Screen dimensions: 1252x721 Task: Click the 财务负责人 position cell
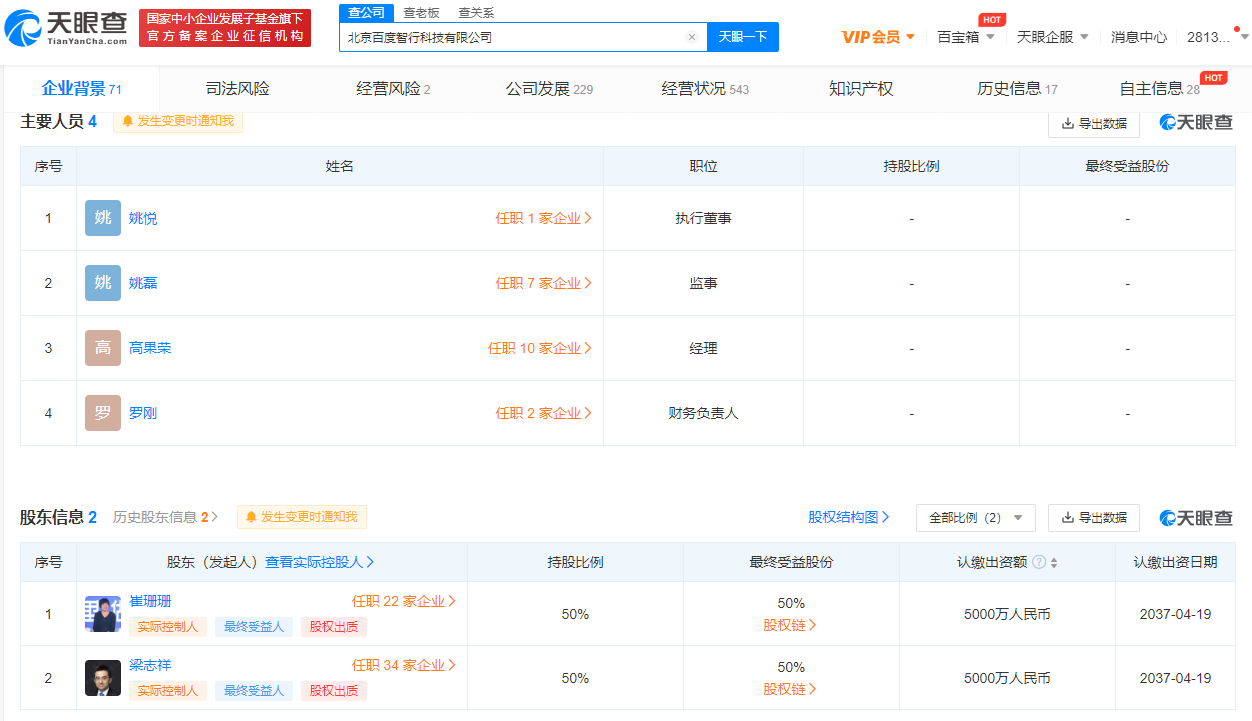tap(703, 413)
